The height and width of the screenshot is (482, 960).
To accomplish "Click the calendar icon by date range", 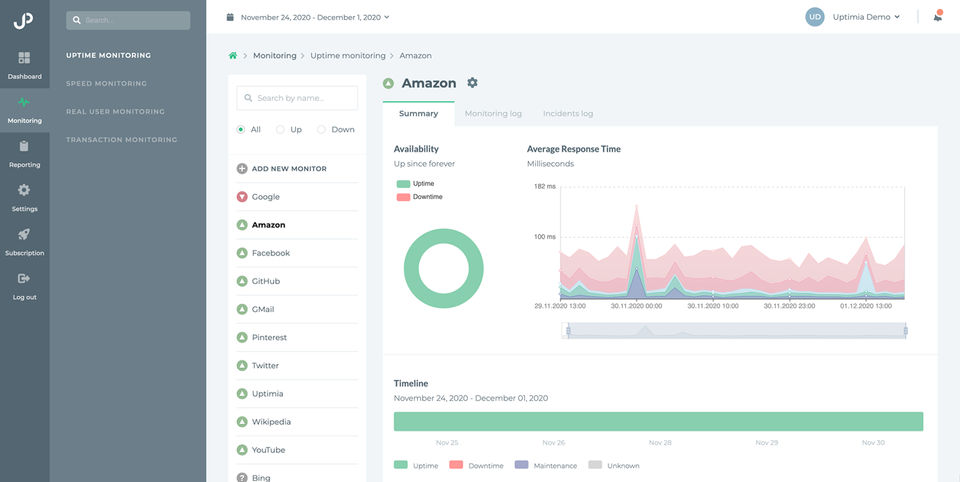I will tap(230, 17).
